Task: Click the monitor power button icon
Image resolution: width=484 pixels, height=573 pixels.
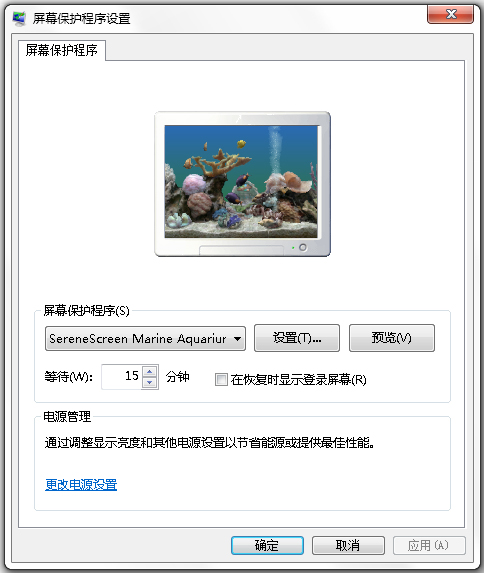Action: point(303,247)
